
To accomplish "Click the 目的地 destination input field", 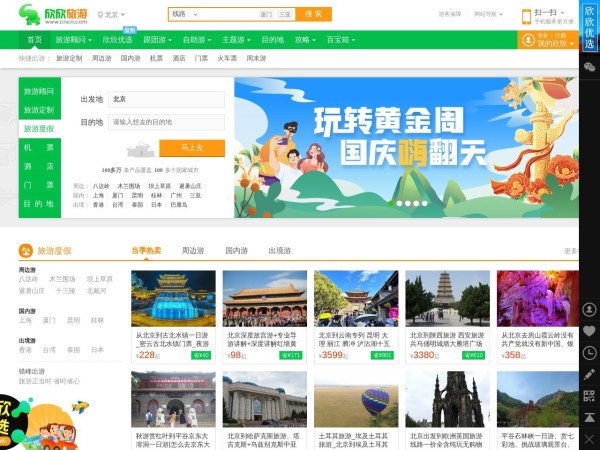I will (x=165, y=122).
